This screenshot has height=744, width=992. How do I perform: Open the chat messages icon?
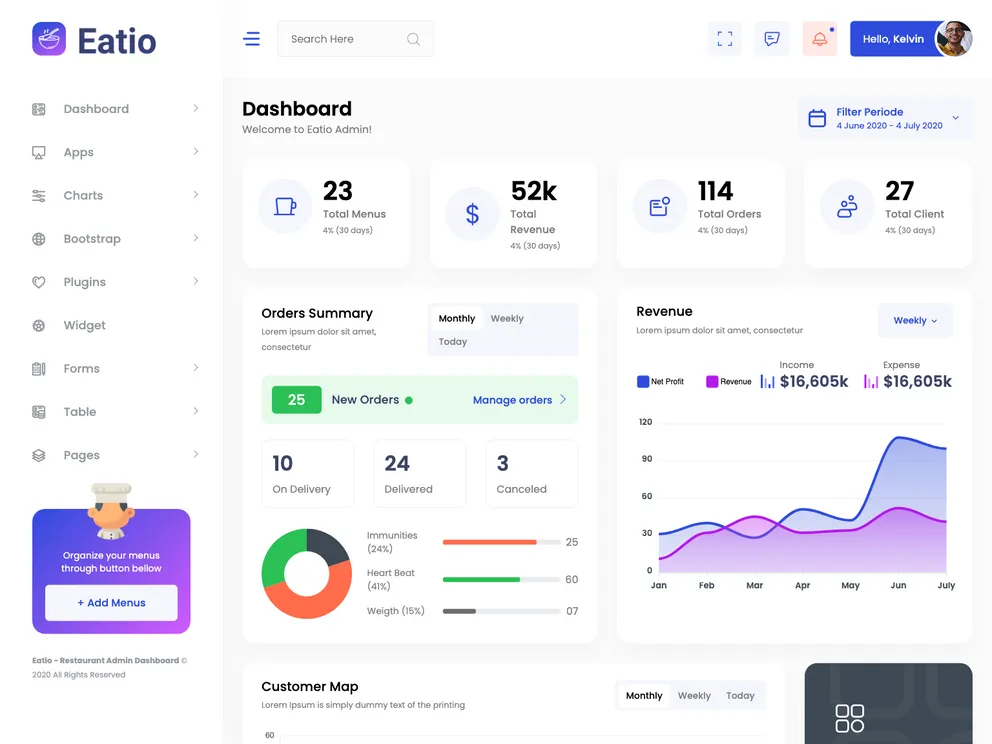(x=771, y=38)
